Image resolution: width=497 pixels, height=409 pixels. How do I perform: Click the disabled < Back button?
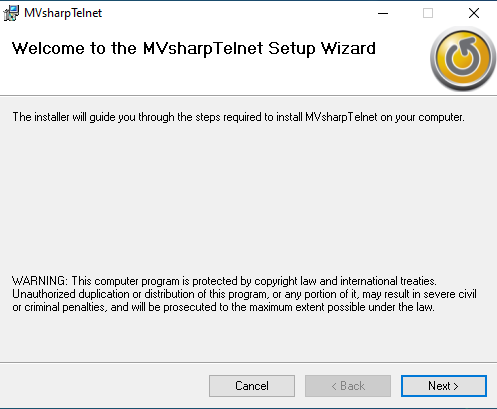coord(348,386)
